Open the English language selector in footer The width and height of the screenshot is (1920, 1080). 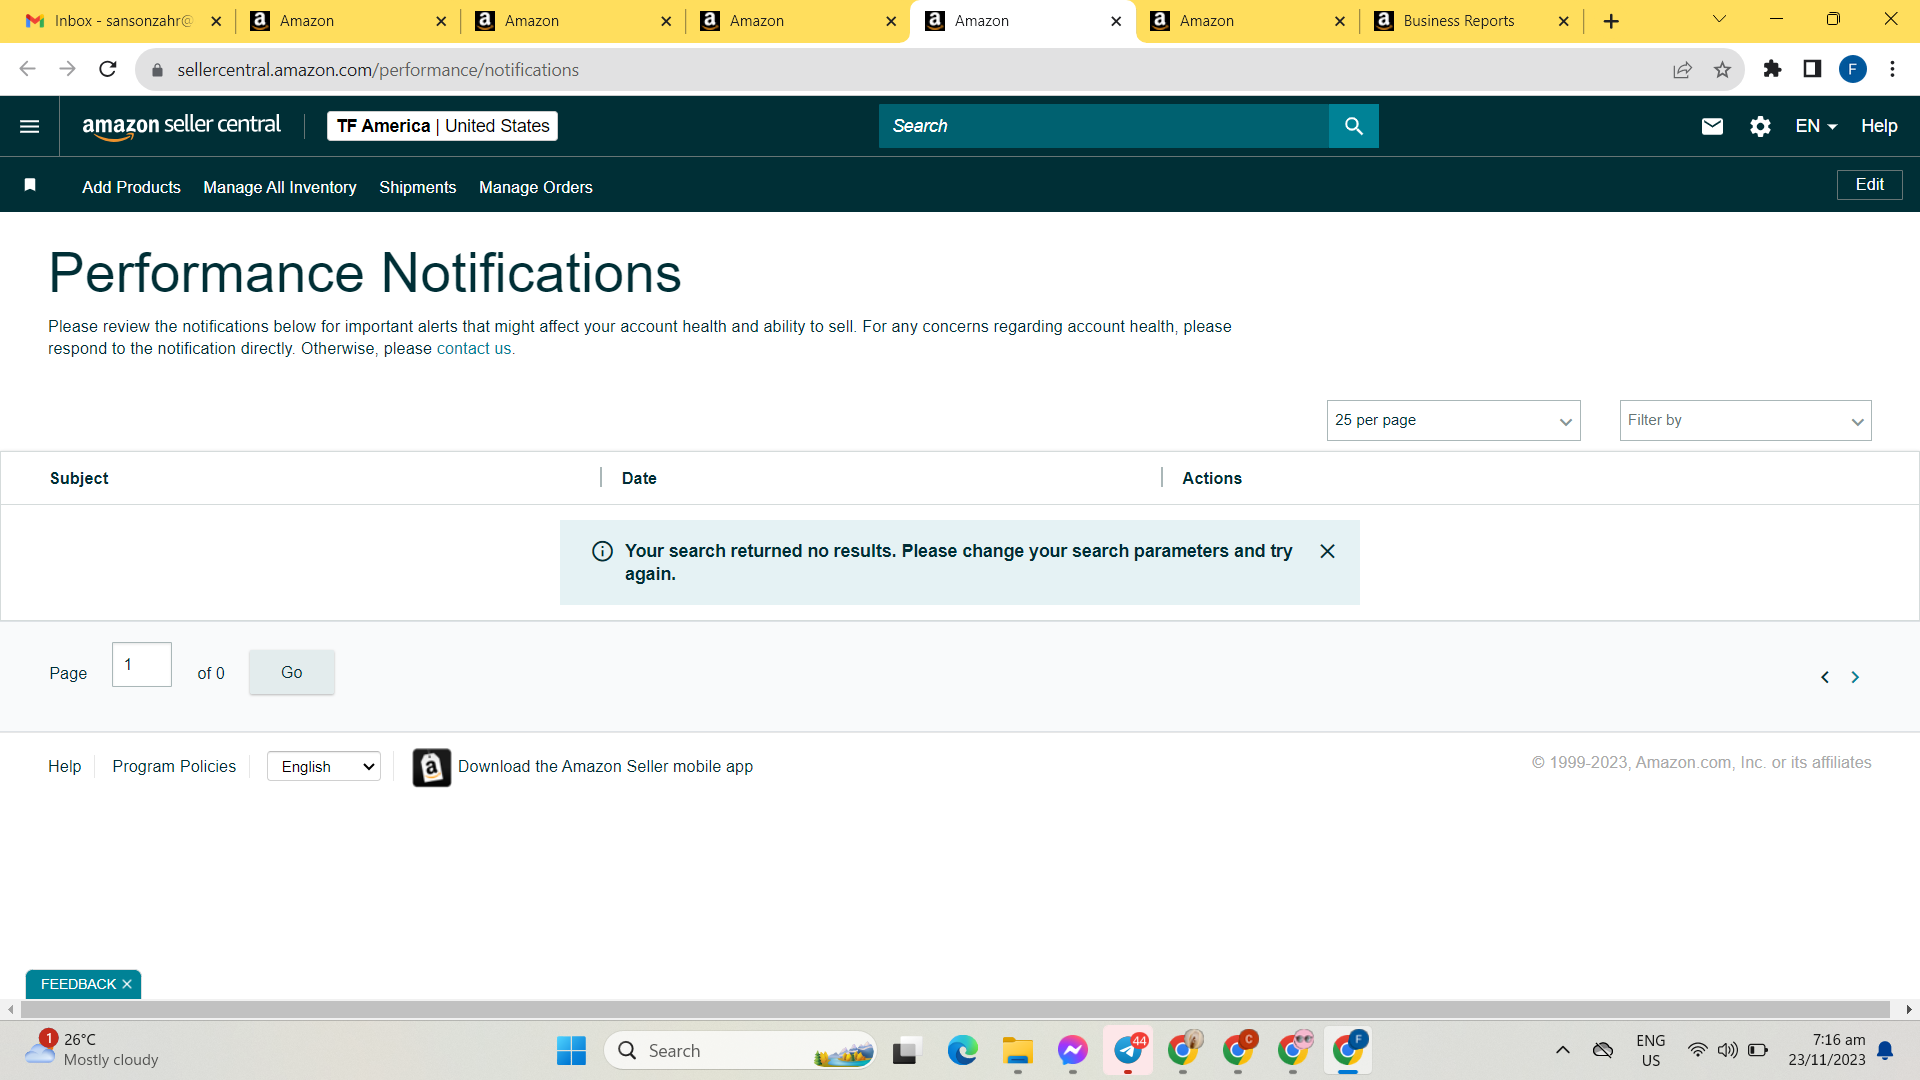[x=324, y=767]
